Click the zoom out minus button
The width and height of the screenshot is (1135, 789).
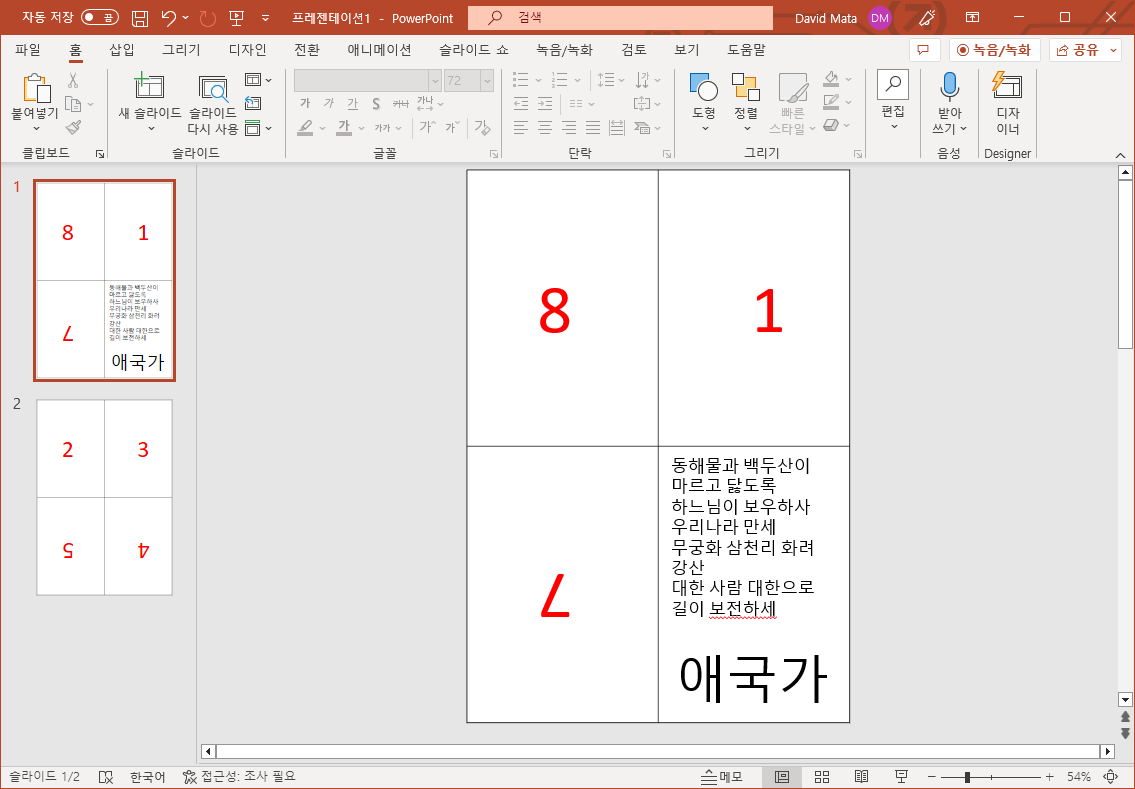coord(932,777)
